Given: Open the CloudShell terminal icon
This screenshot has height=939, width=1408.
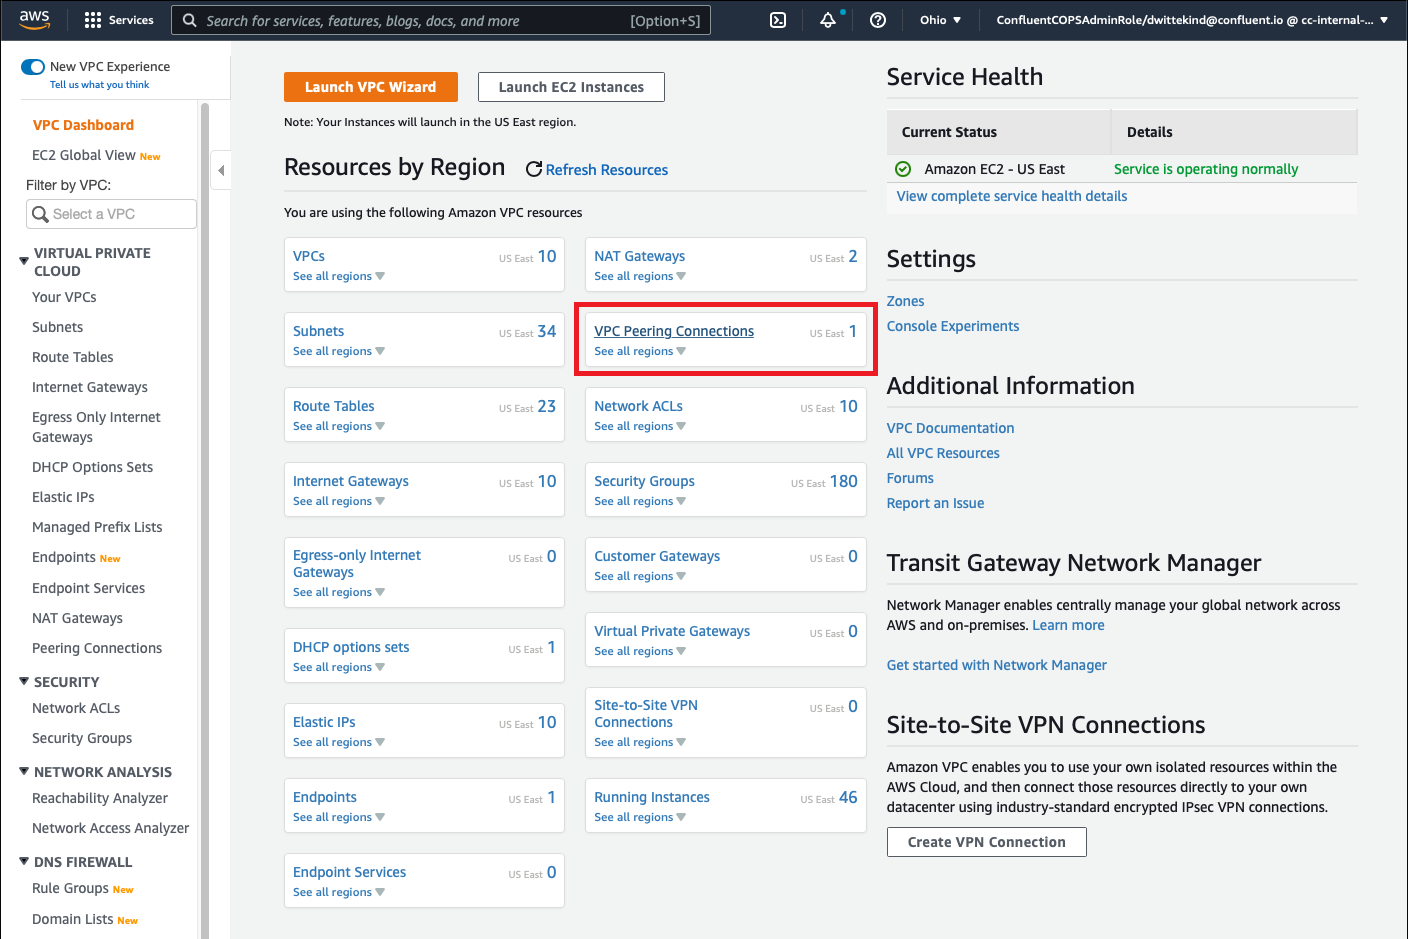Looking at the screenshot, I should pos(778,20).
